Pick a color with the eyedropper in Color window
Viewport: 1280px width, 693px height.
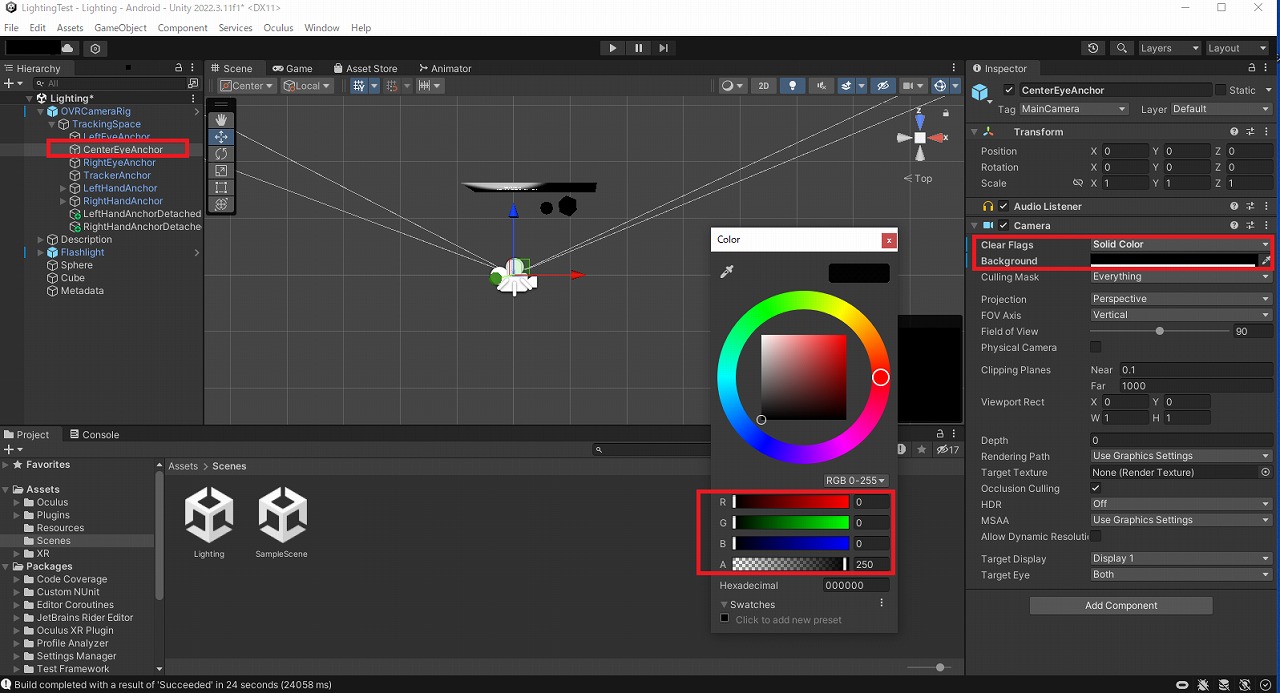[727, 272]
